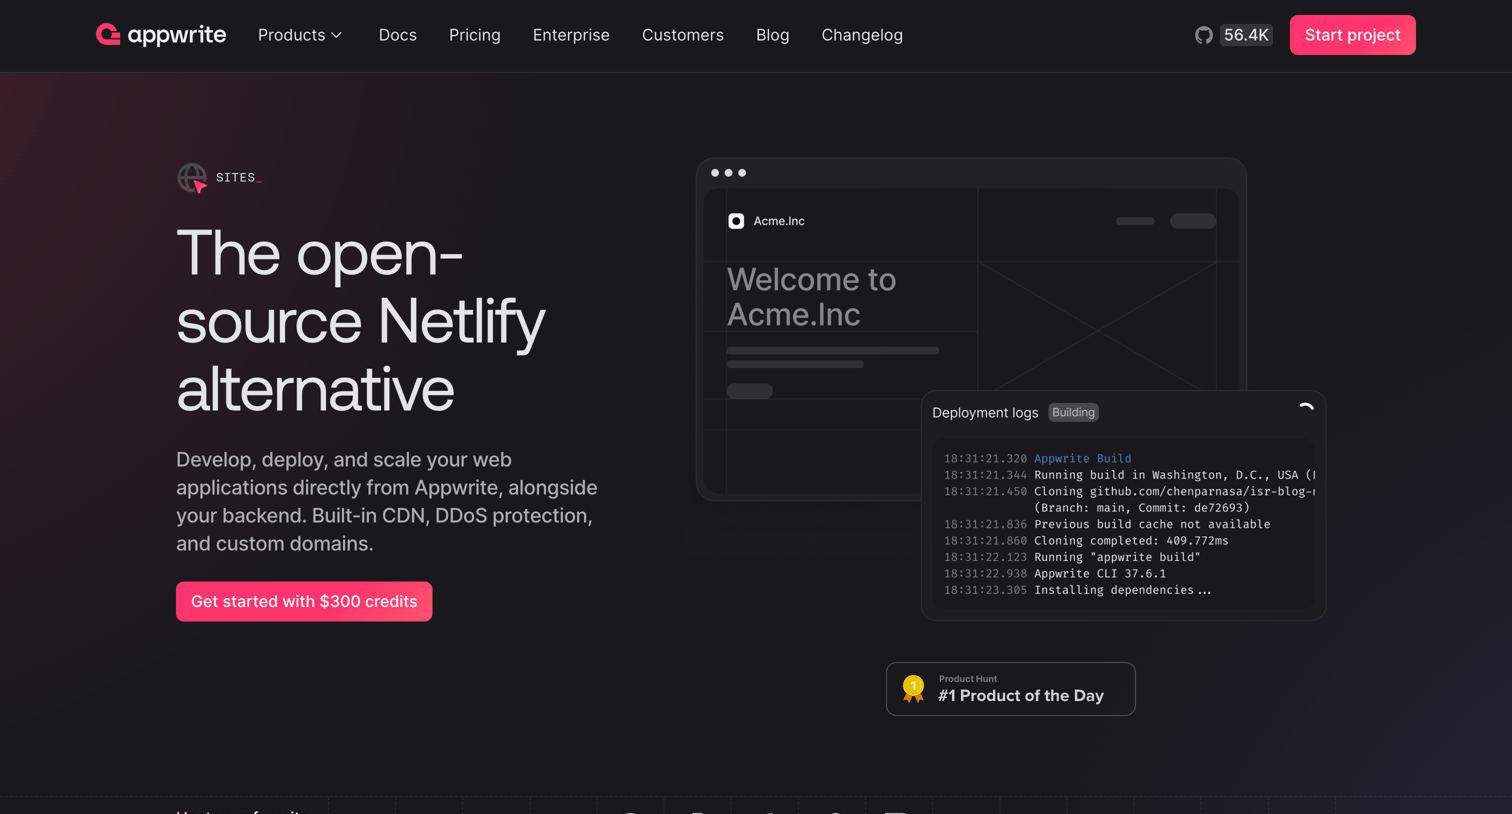
Task: Open the Docs page
Action: [x=397, y=35]
